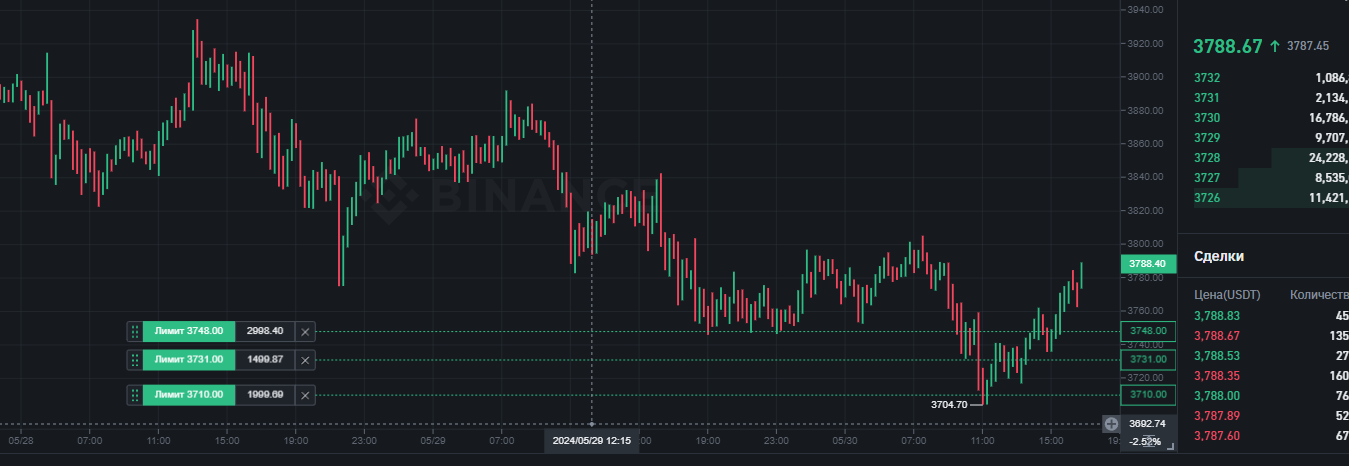Grab drag handle of 3731.00 limit order
Viewport: 1349px width, 466px height.
tap(135, 360)
